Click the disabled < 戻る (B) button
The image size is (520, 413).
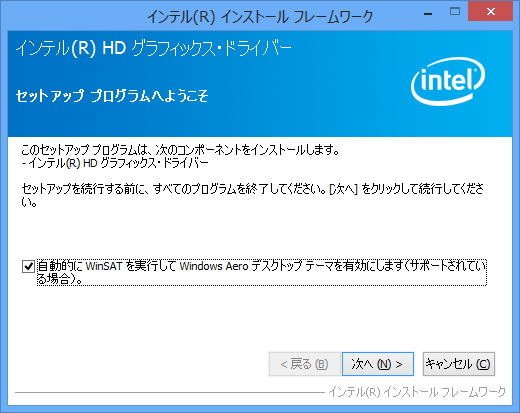pyautogui.click(x=304, y=364)
